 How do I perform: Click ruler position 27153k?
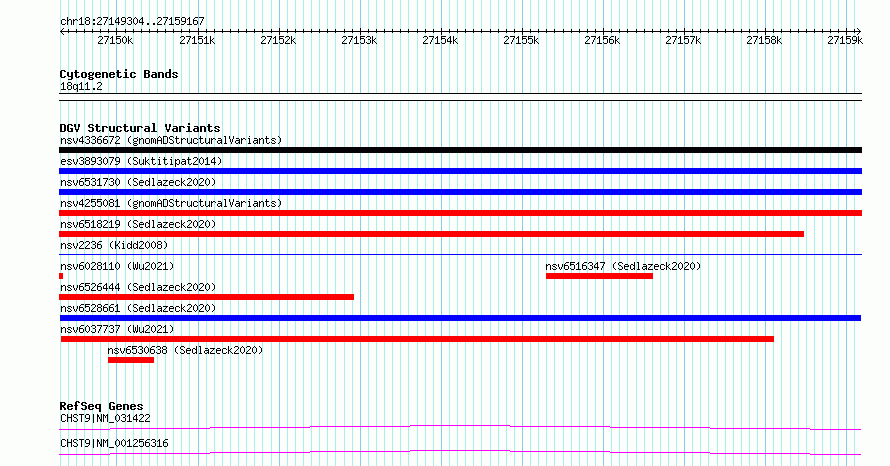tap(359, 40)
